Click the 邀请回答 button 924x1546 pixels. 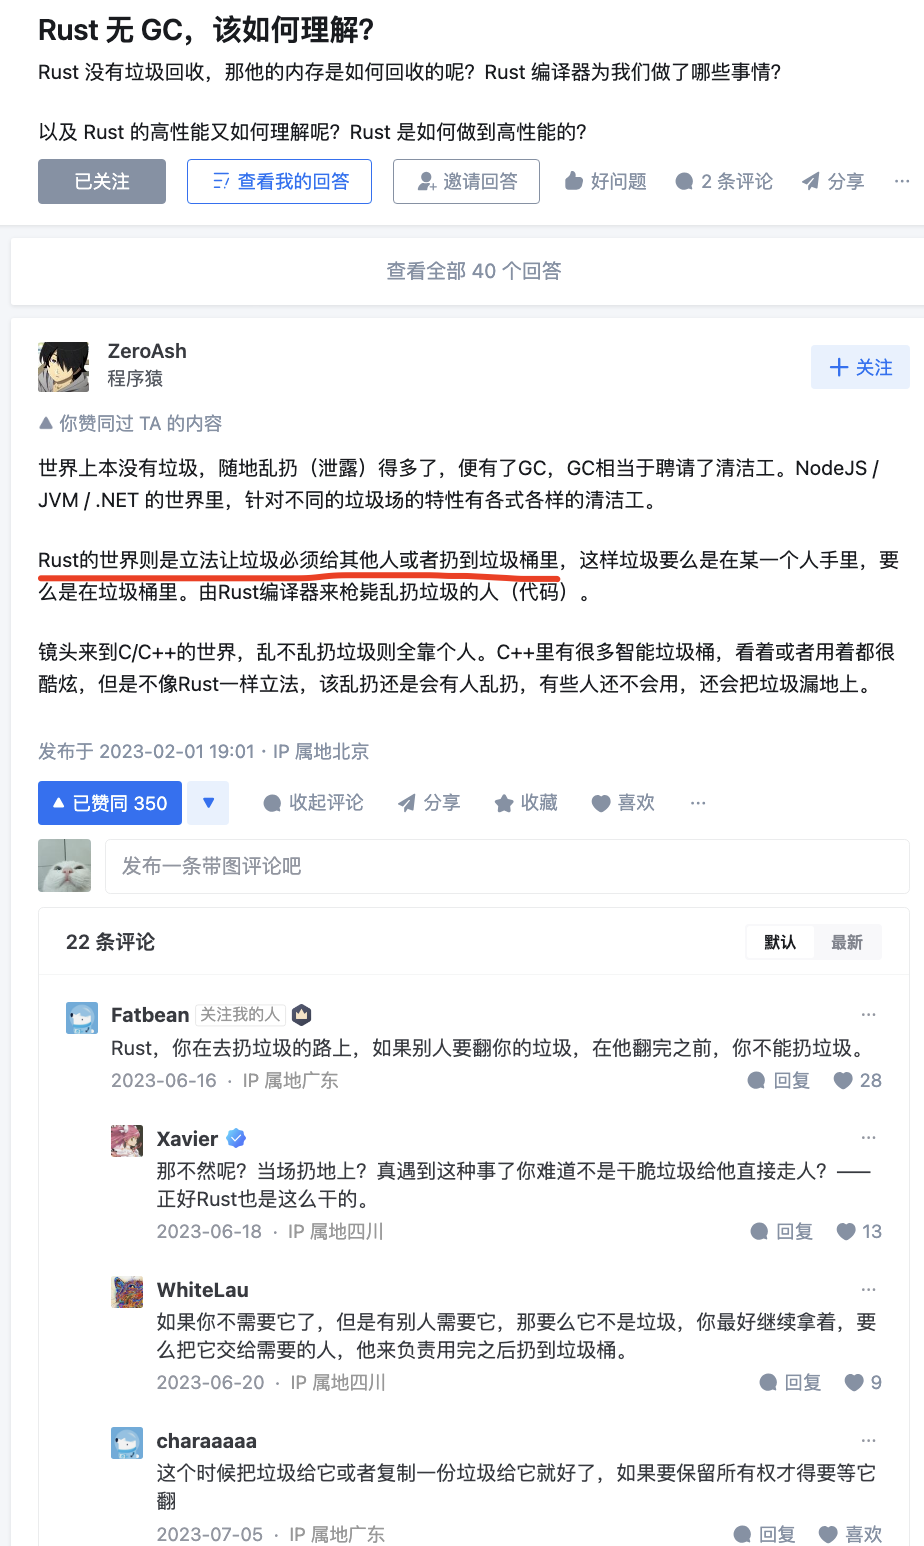tap(467, 181)
